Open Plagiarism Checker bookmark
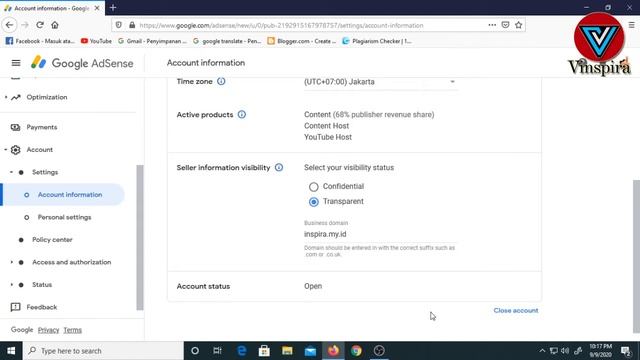This screenshot has width=640, height=360. (x=377, y=41)
